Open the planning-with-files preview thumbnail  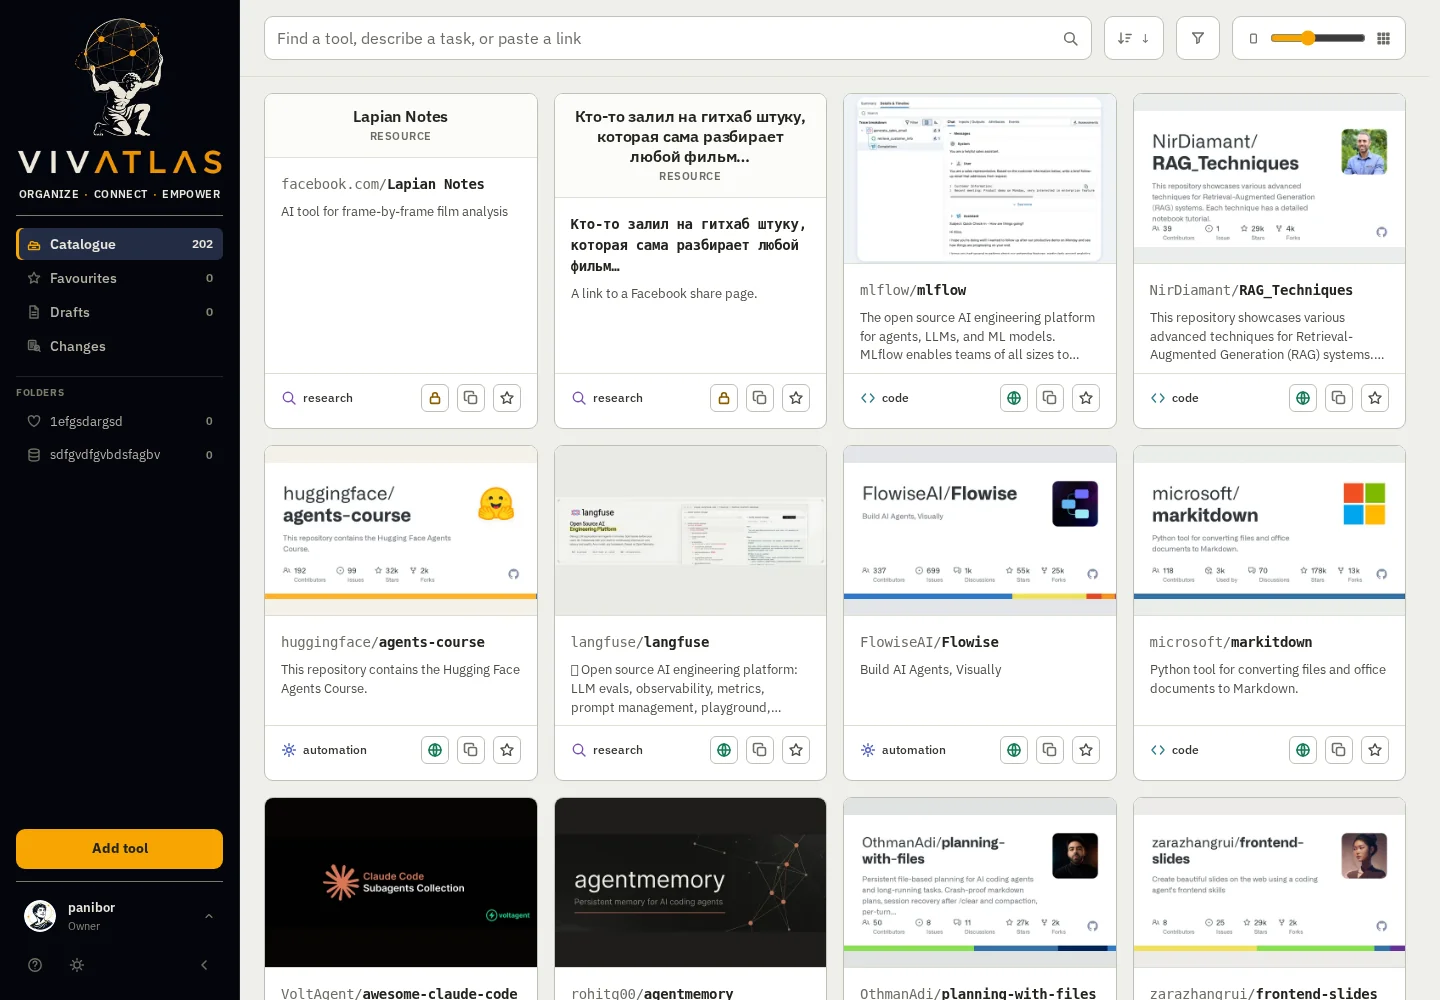pos(980,882)
